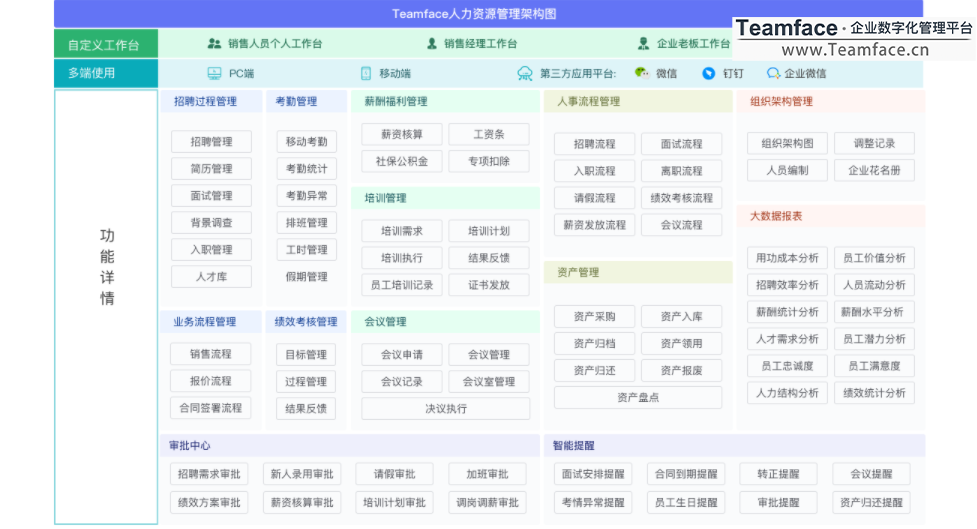Click 决议执行 under 会议管理

point(445,408)
